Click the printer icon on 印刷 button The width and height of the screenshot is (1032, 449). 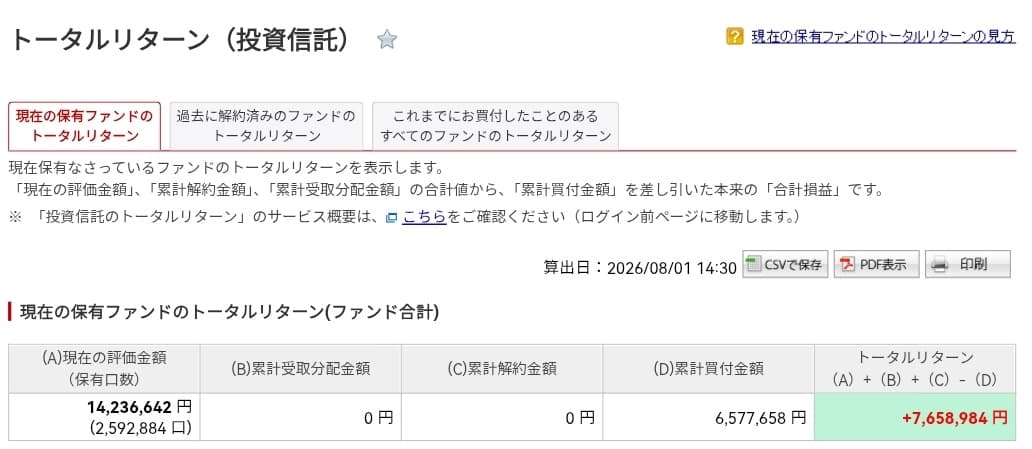(x=940, y=265)
